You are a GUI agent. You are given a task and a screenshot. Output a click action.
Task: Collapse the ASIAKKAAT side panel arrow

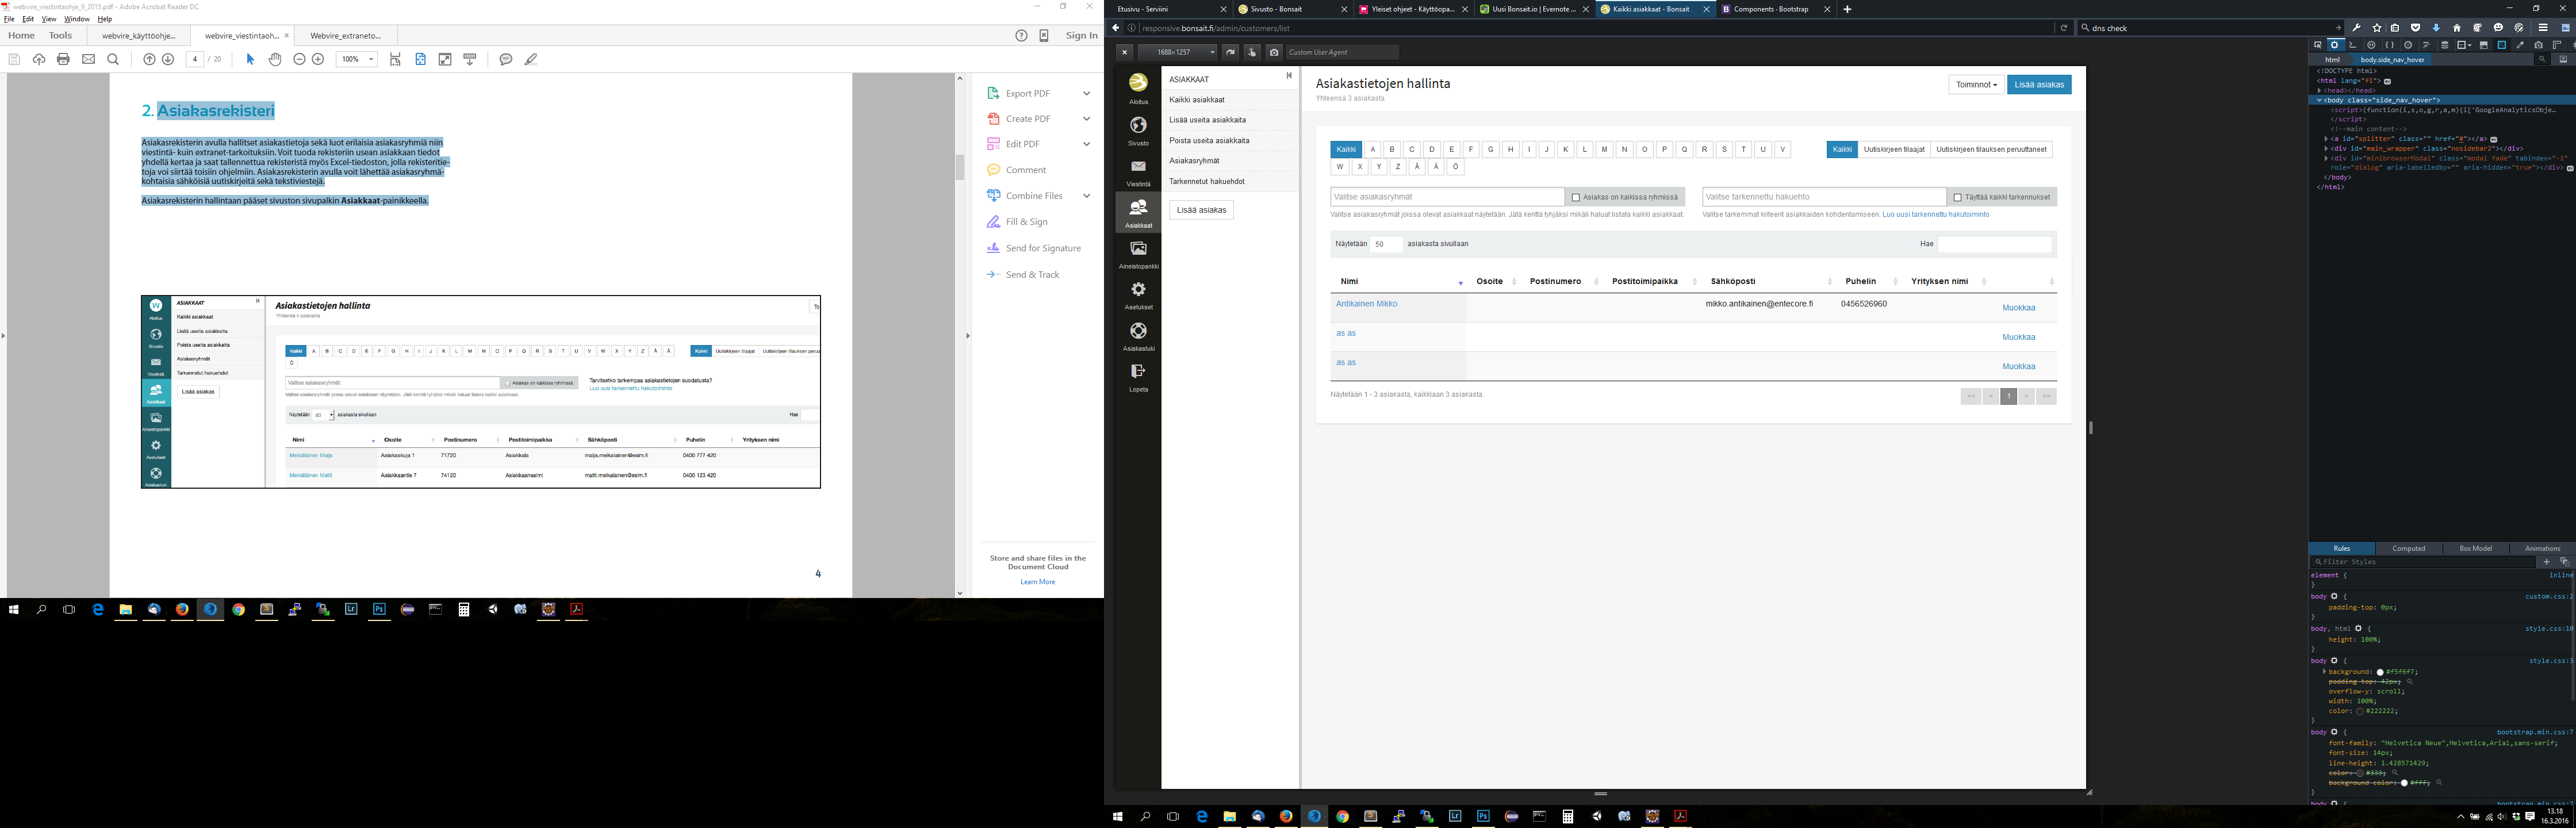tap(1288, 76)
